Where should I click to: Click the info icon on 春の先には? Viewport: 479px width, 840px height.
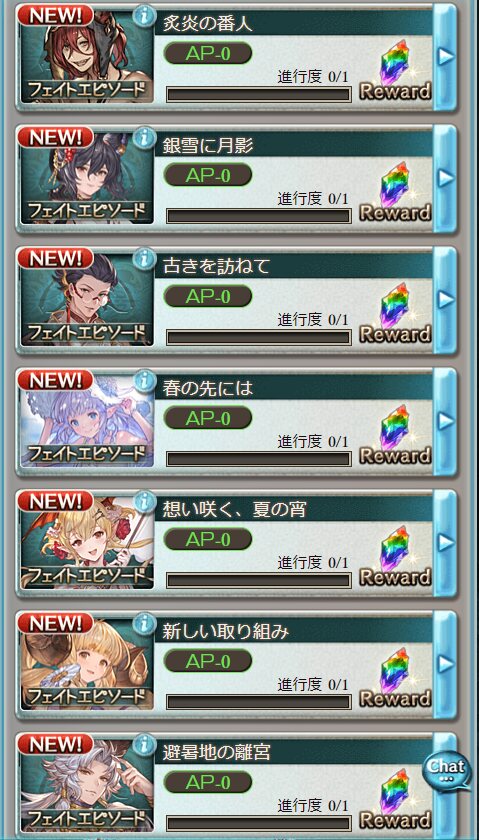point(141,381)
